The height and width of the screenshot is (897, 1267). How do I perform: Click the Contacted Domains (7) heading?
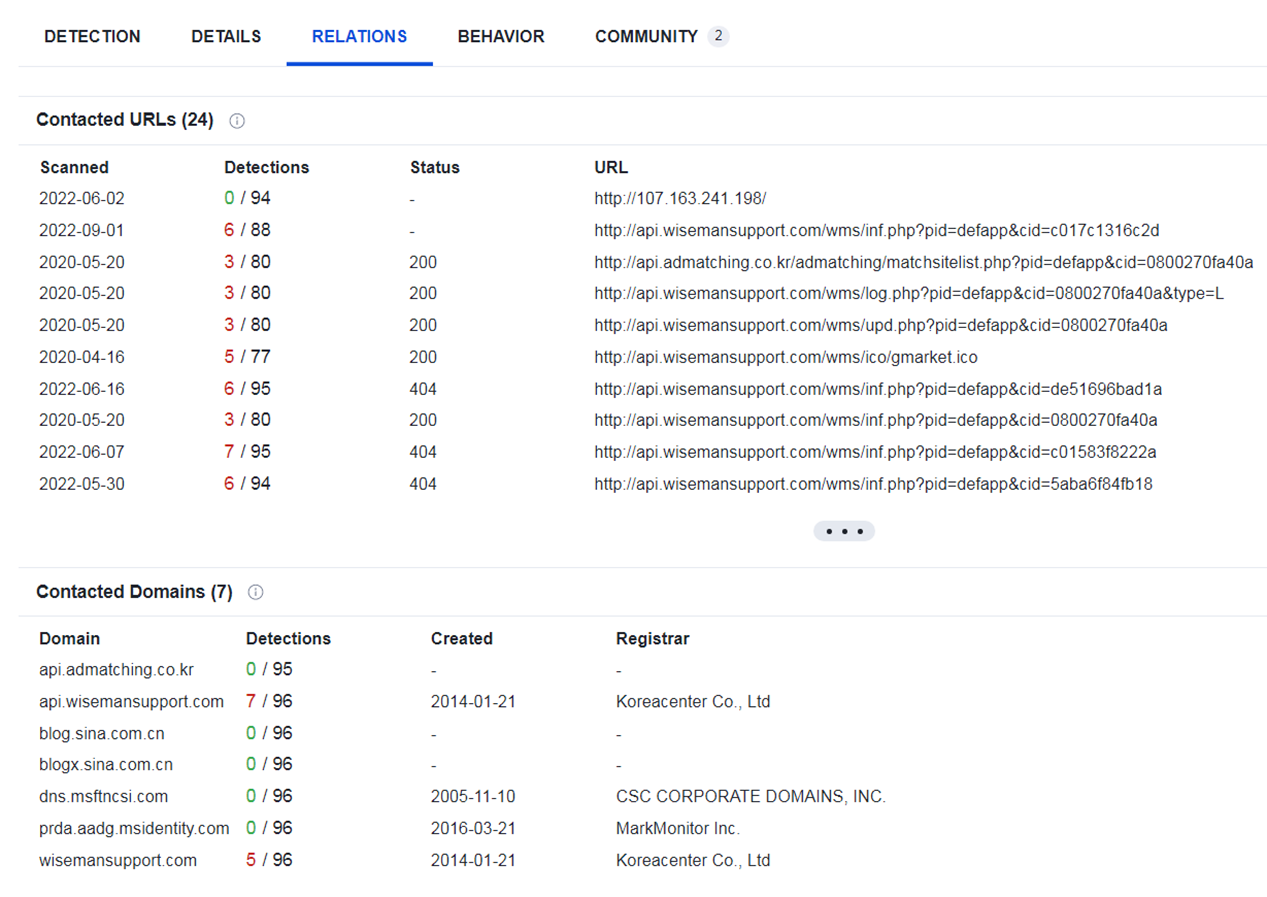[x=134, y=592]
